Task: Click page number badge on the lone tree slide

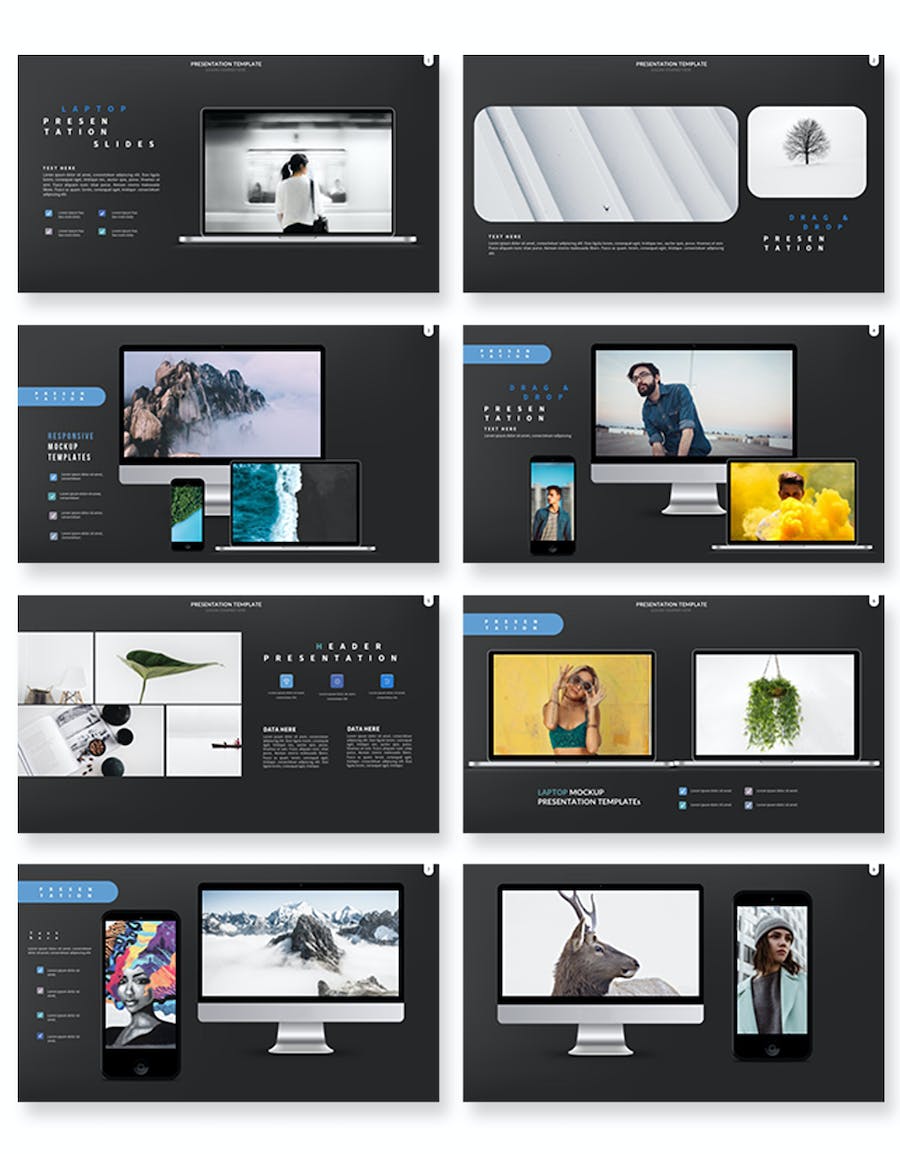Action: click(873, 60)
